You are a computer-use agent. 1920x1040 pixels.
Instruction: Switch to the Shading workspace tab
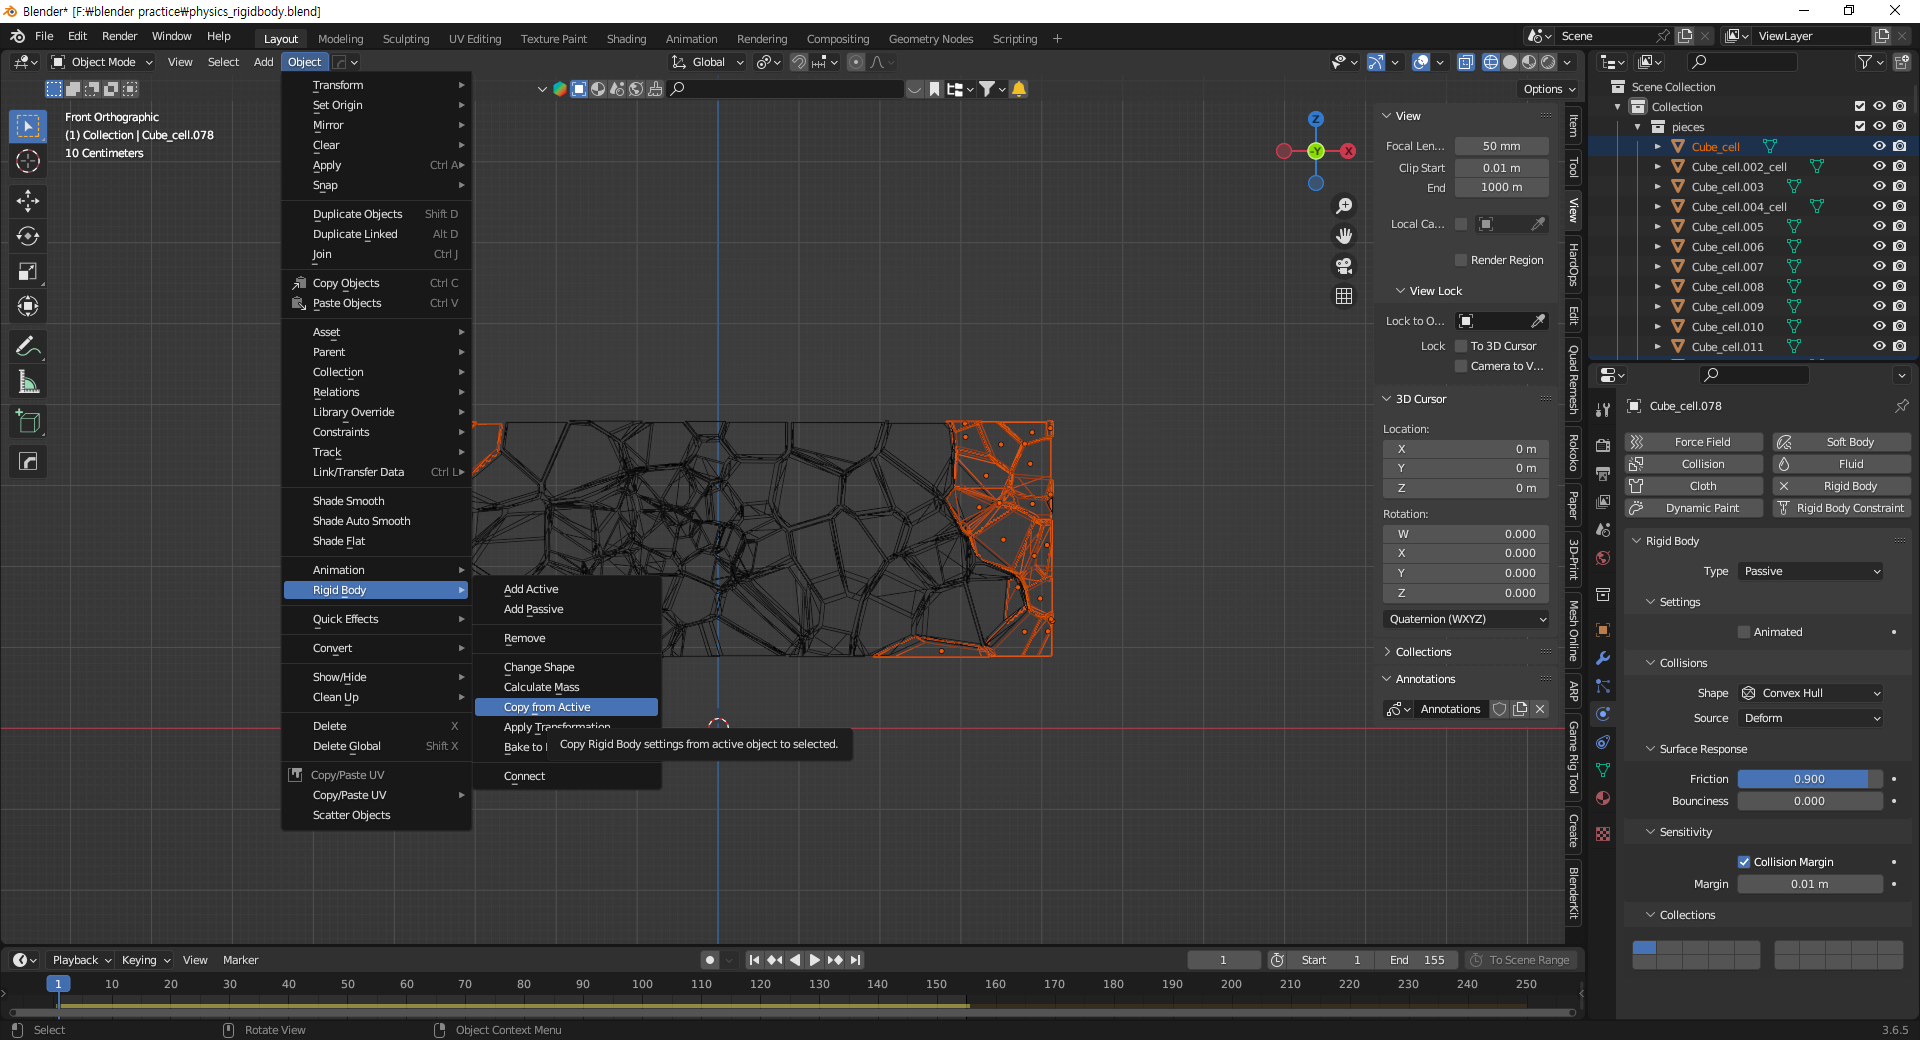point(626,39)
